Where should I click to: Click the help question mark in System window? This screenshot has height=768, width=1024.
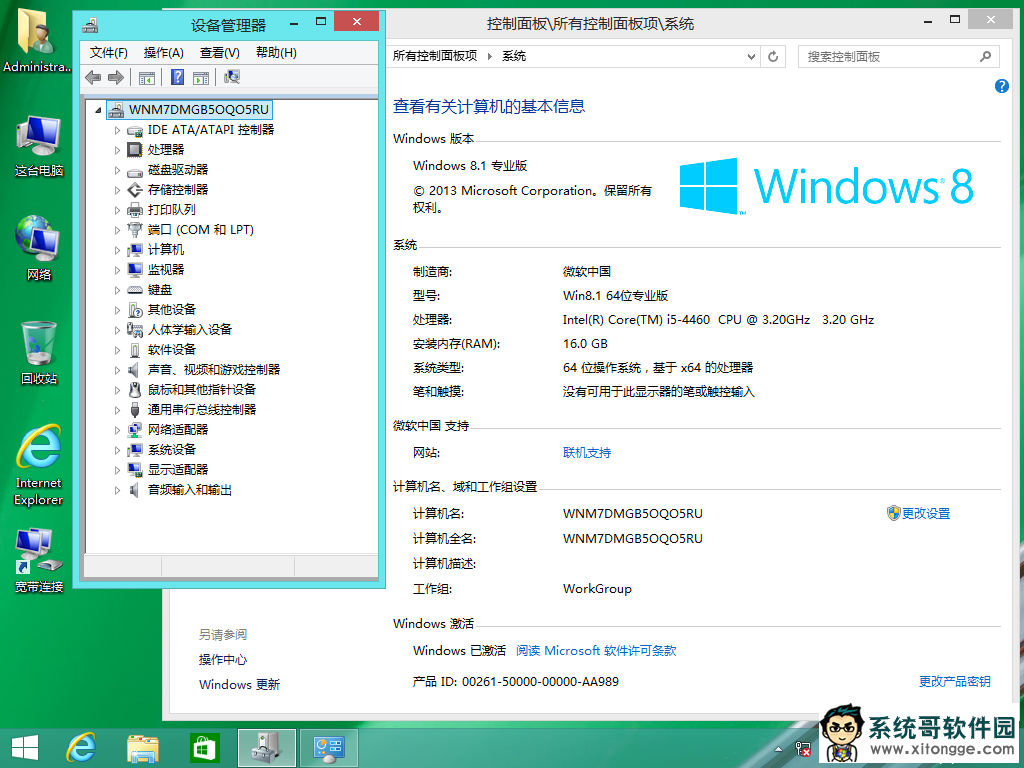click(1001, 86)
